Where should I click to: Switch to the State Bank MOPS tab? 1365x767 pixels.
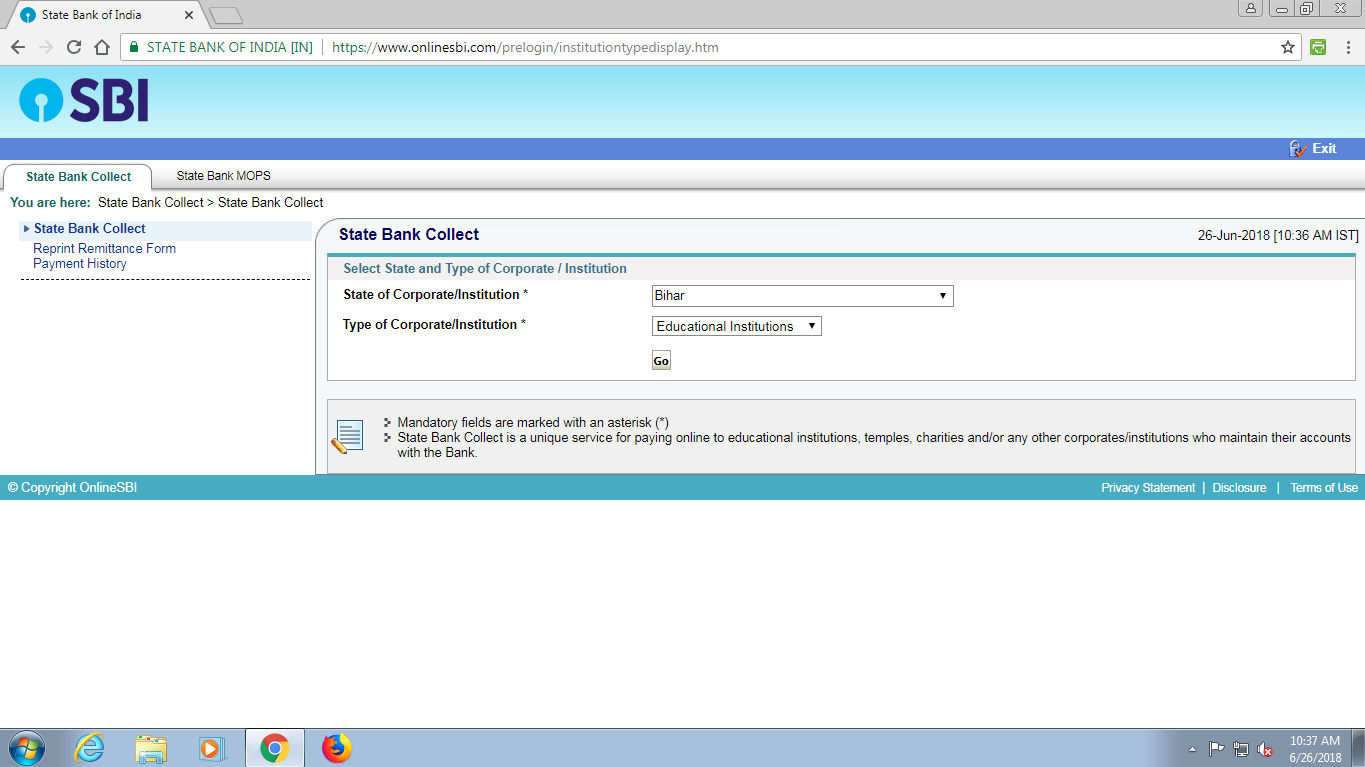[x=223, y=176]
